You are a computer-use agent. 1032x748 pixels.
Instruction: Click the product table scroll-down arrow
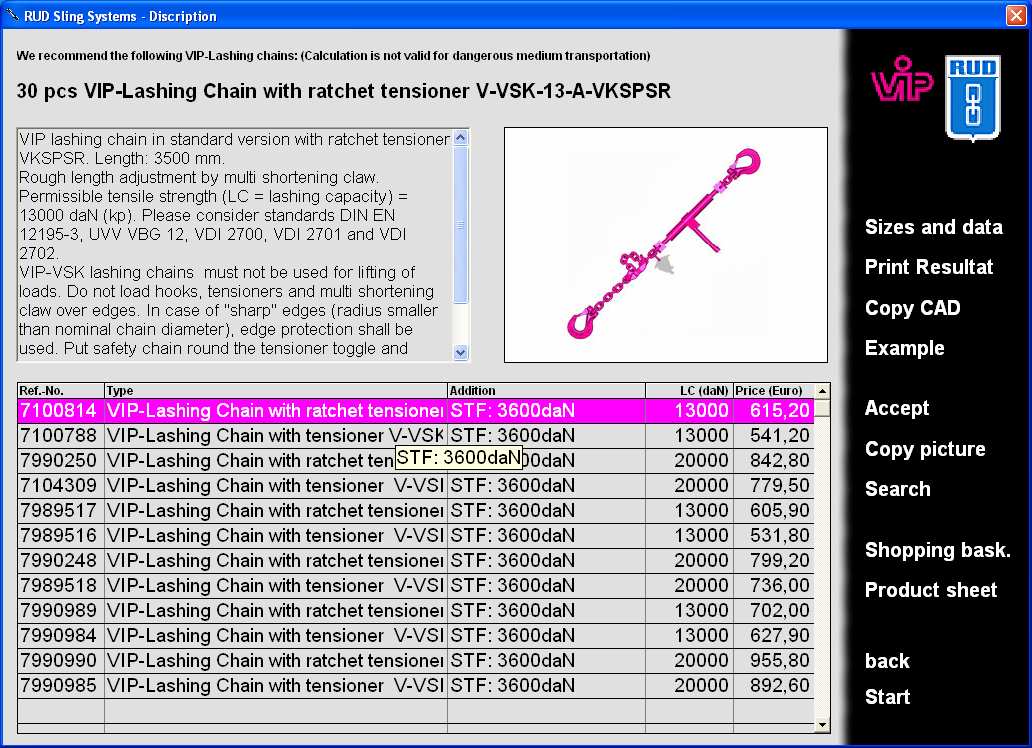click(x=822, y=725)
